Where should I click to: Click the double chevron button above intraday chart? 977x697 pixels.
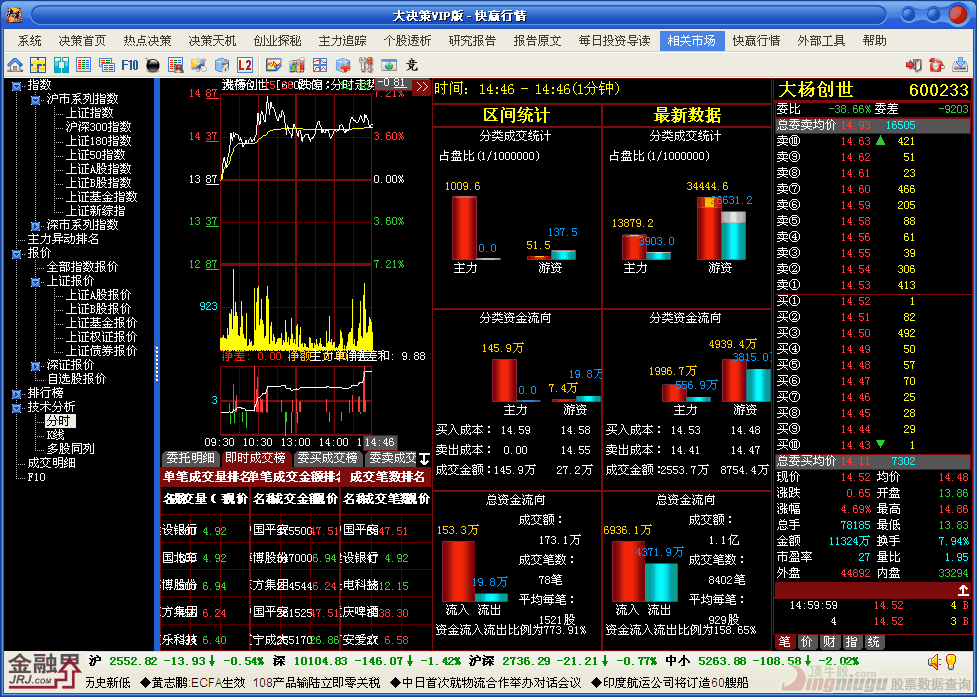pos(422,87)
